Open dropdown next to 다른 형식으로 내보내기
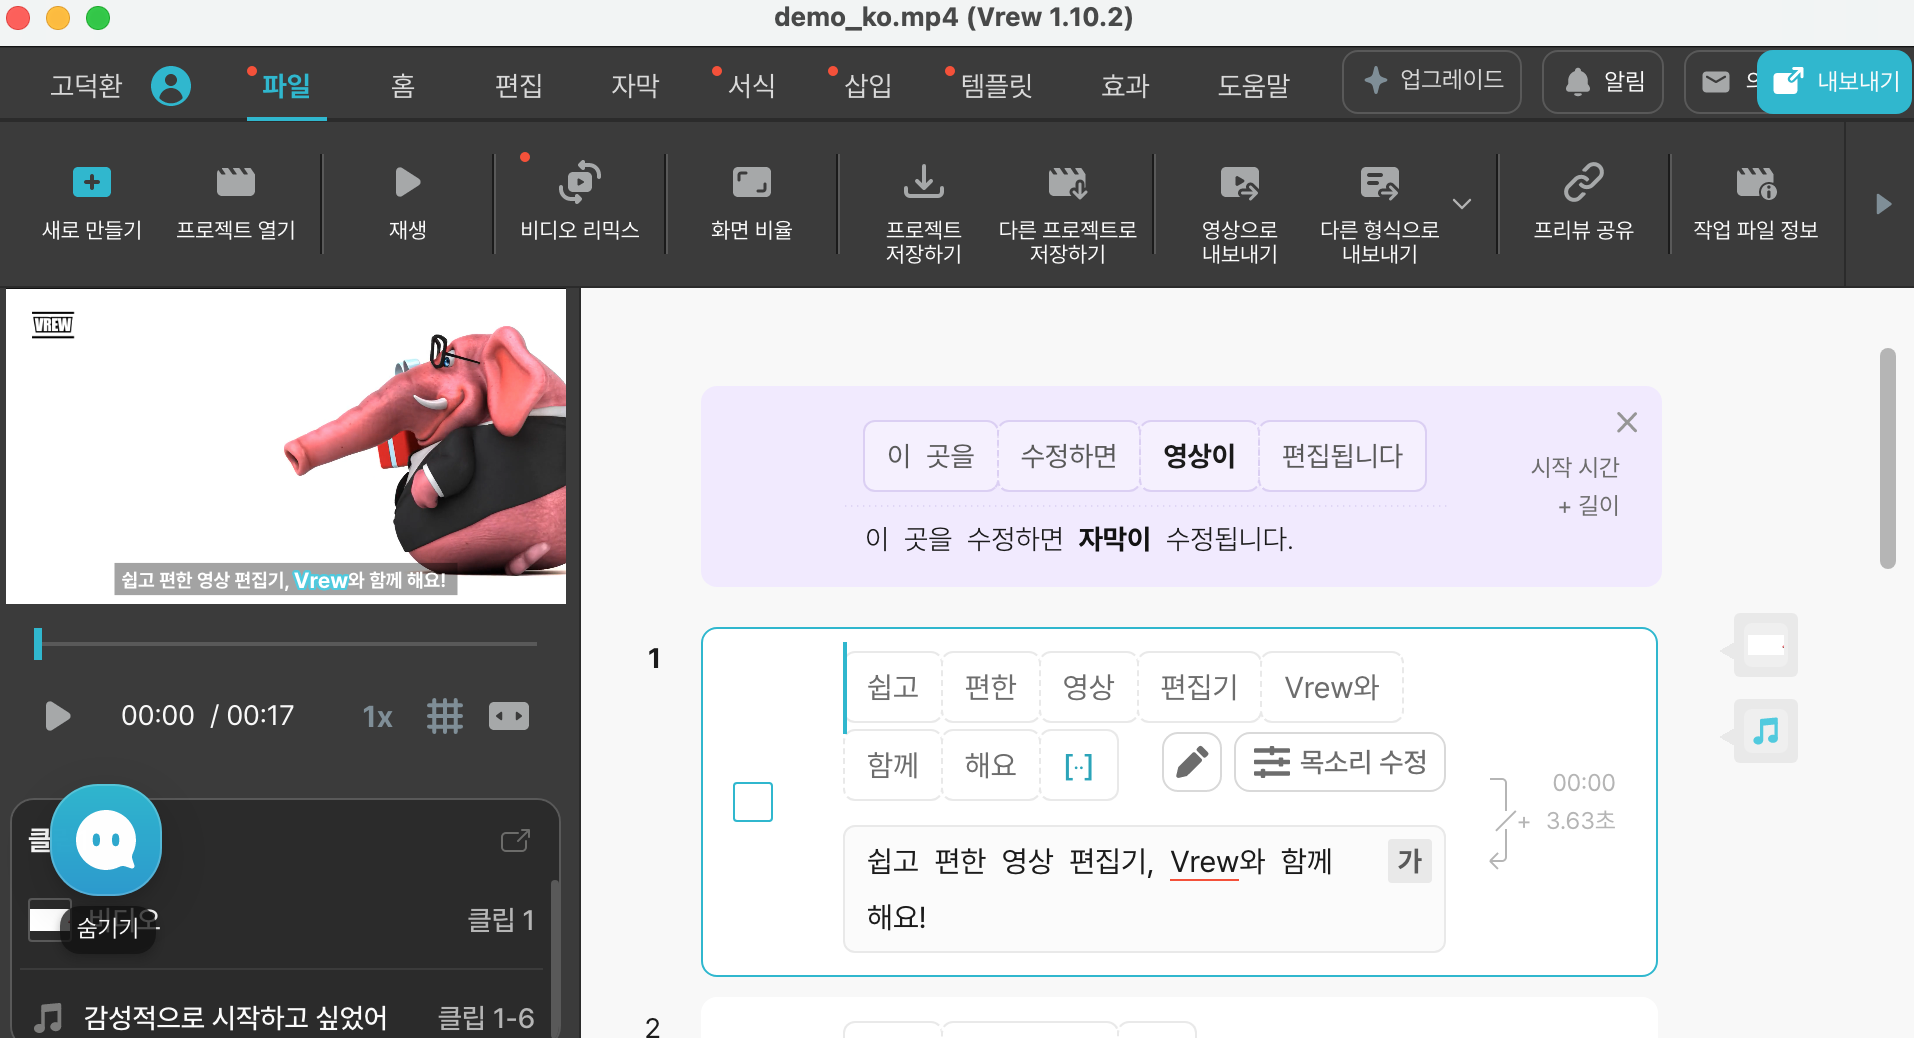Screen dimensions: 1914x1038 [x=1462, y=204]
